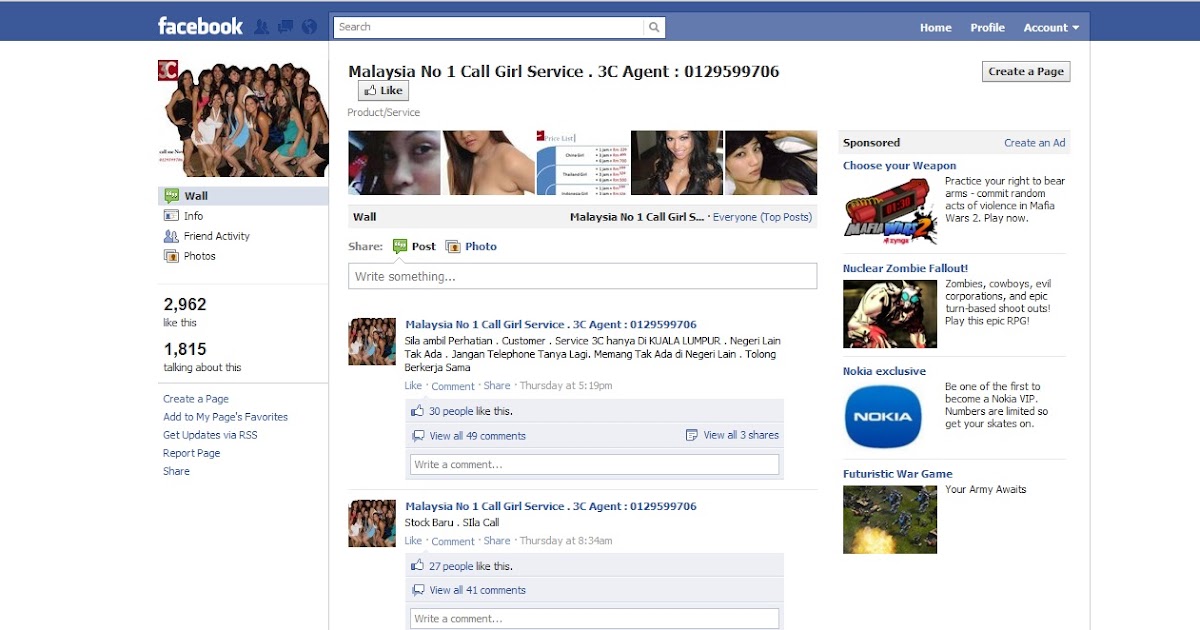
Task: Click View all 49 comments
Action: [477, 436]
